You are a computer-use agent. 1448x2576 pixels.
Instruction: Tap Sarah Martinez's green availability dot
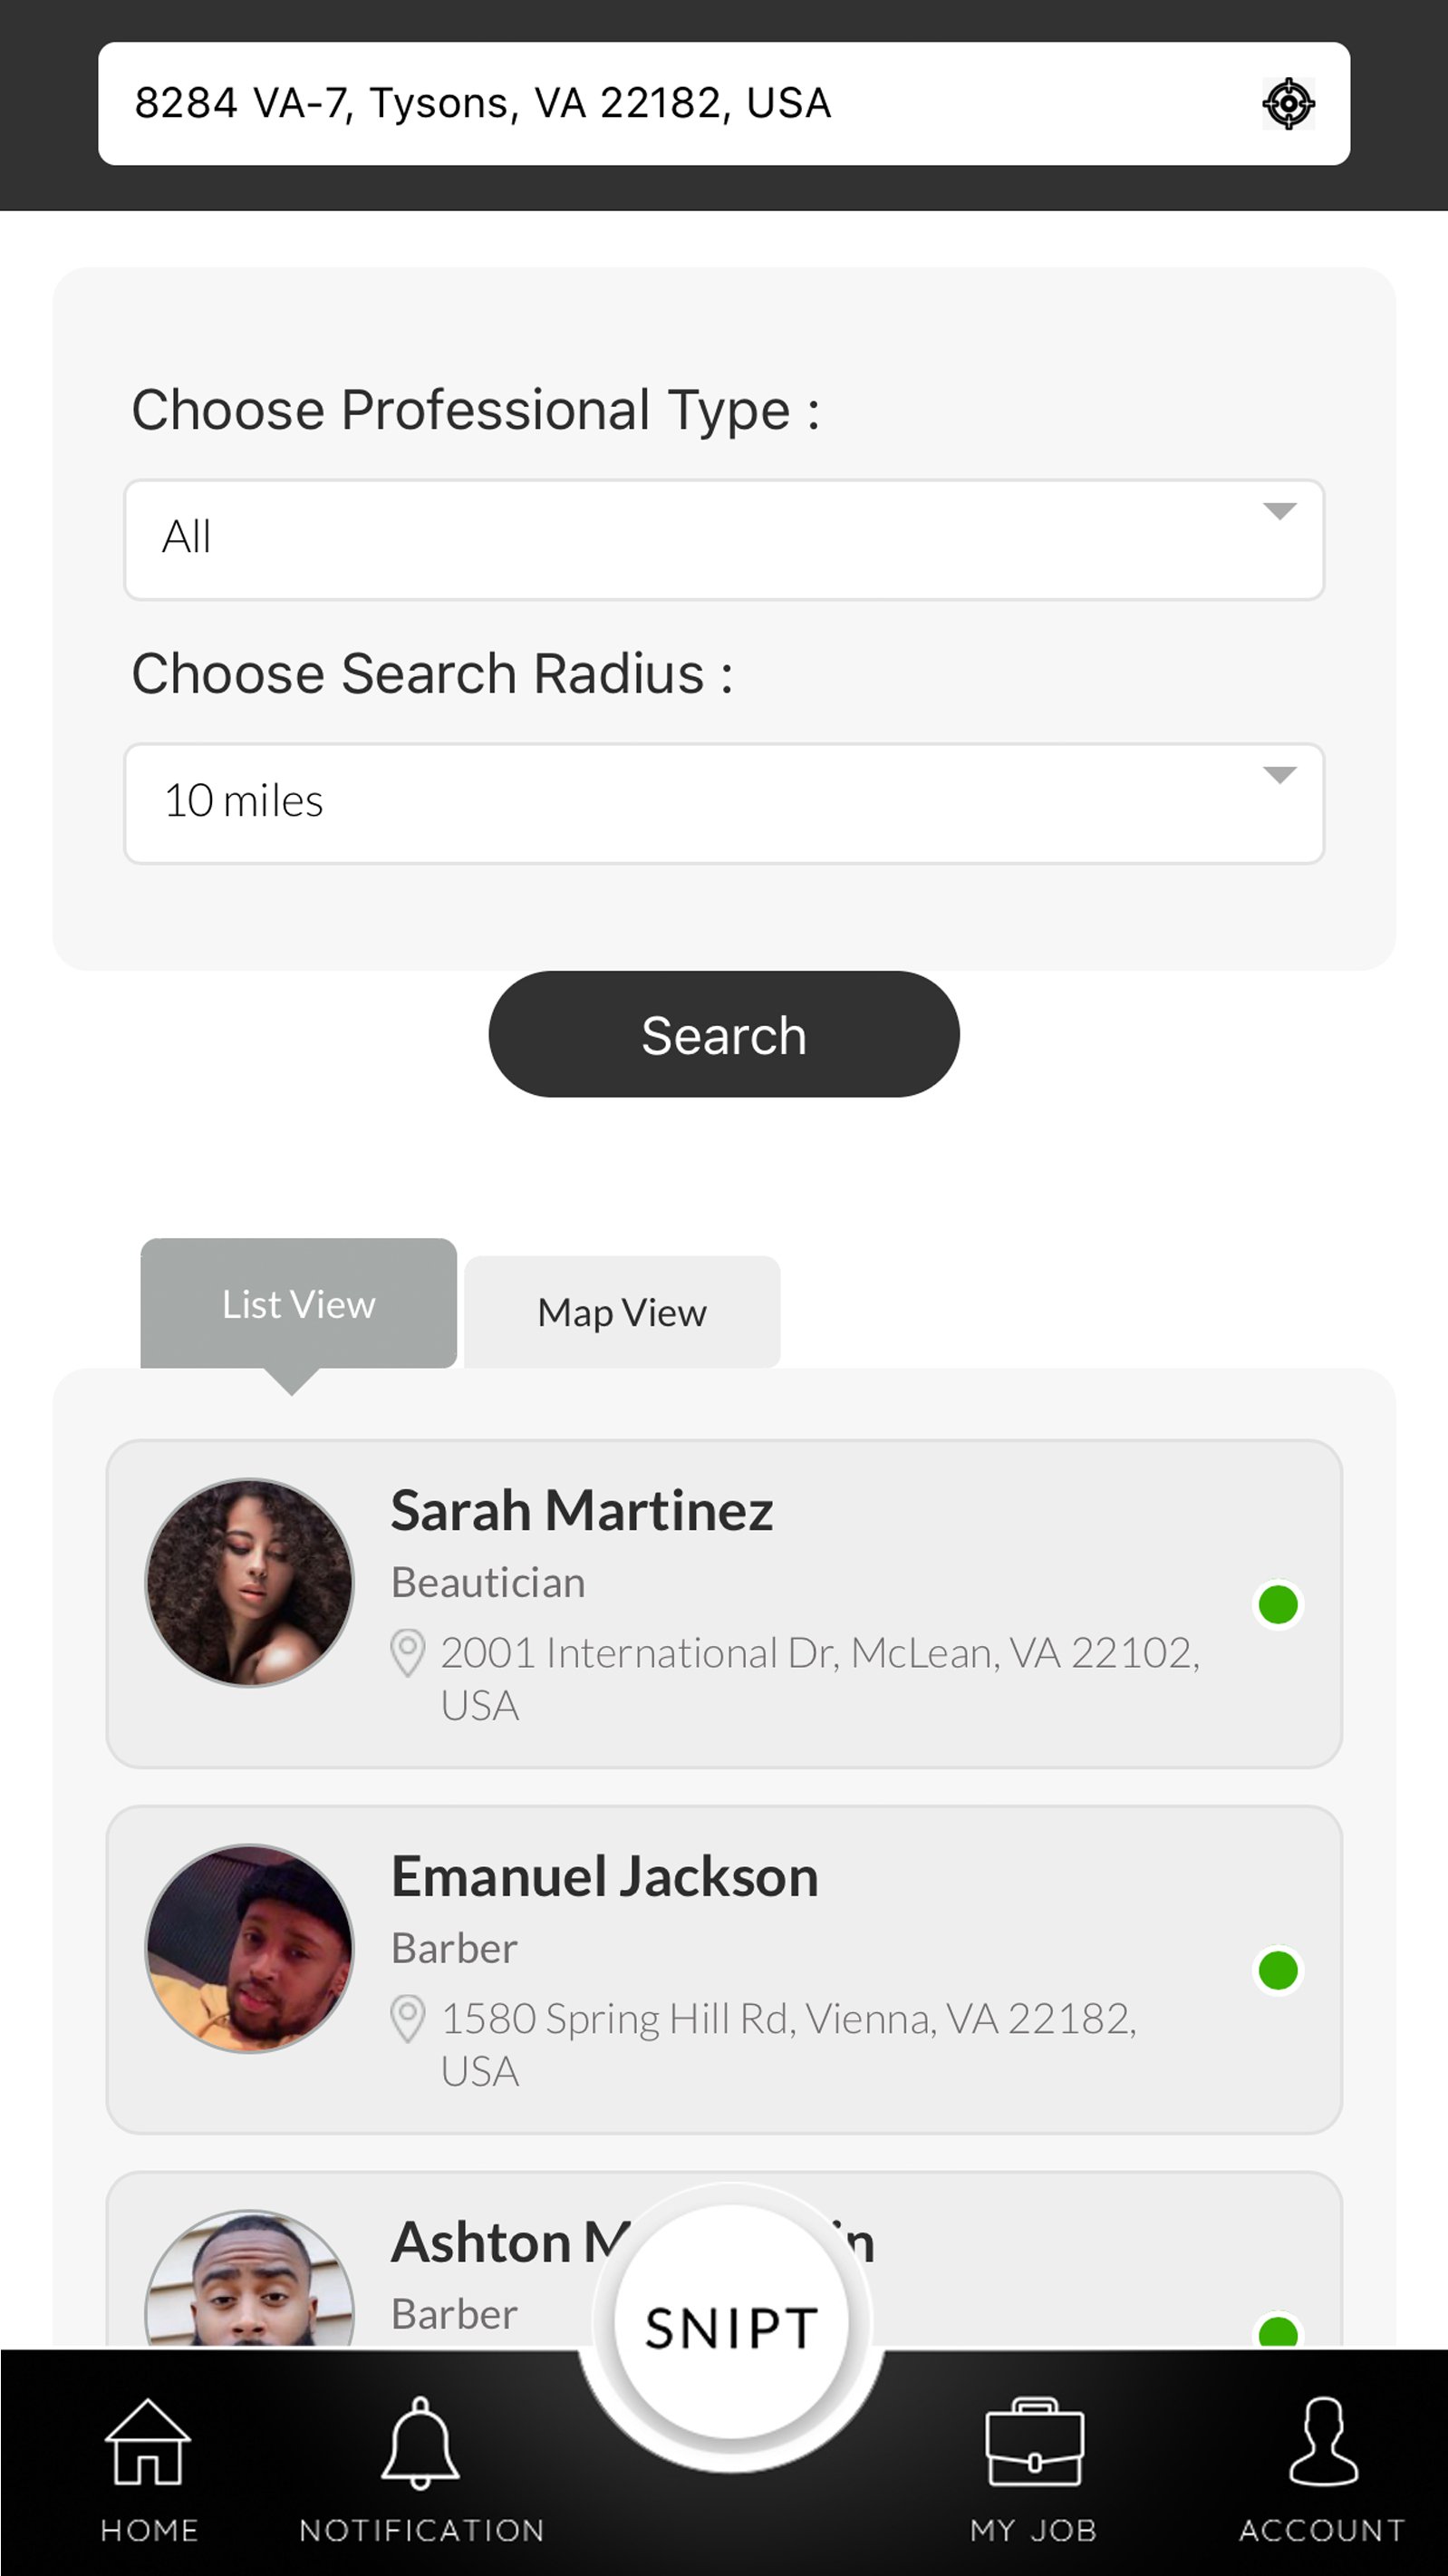point(1277,1604)
